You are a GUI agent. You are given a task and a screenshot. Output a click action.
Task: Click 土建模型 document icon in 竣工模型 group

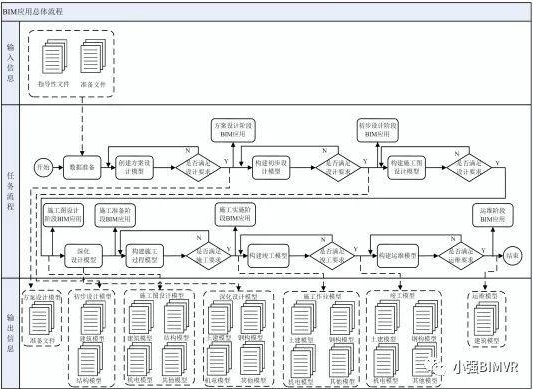coord(387,318)
